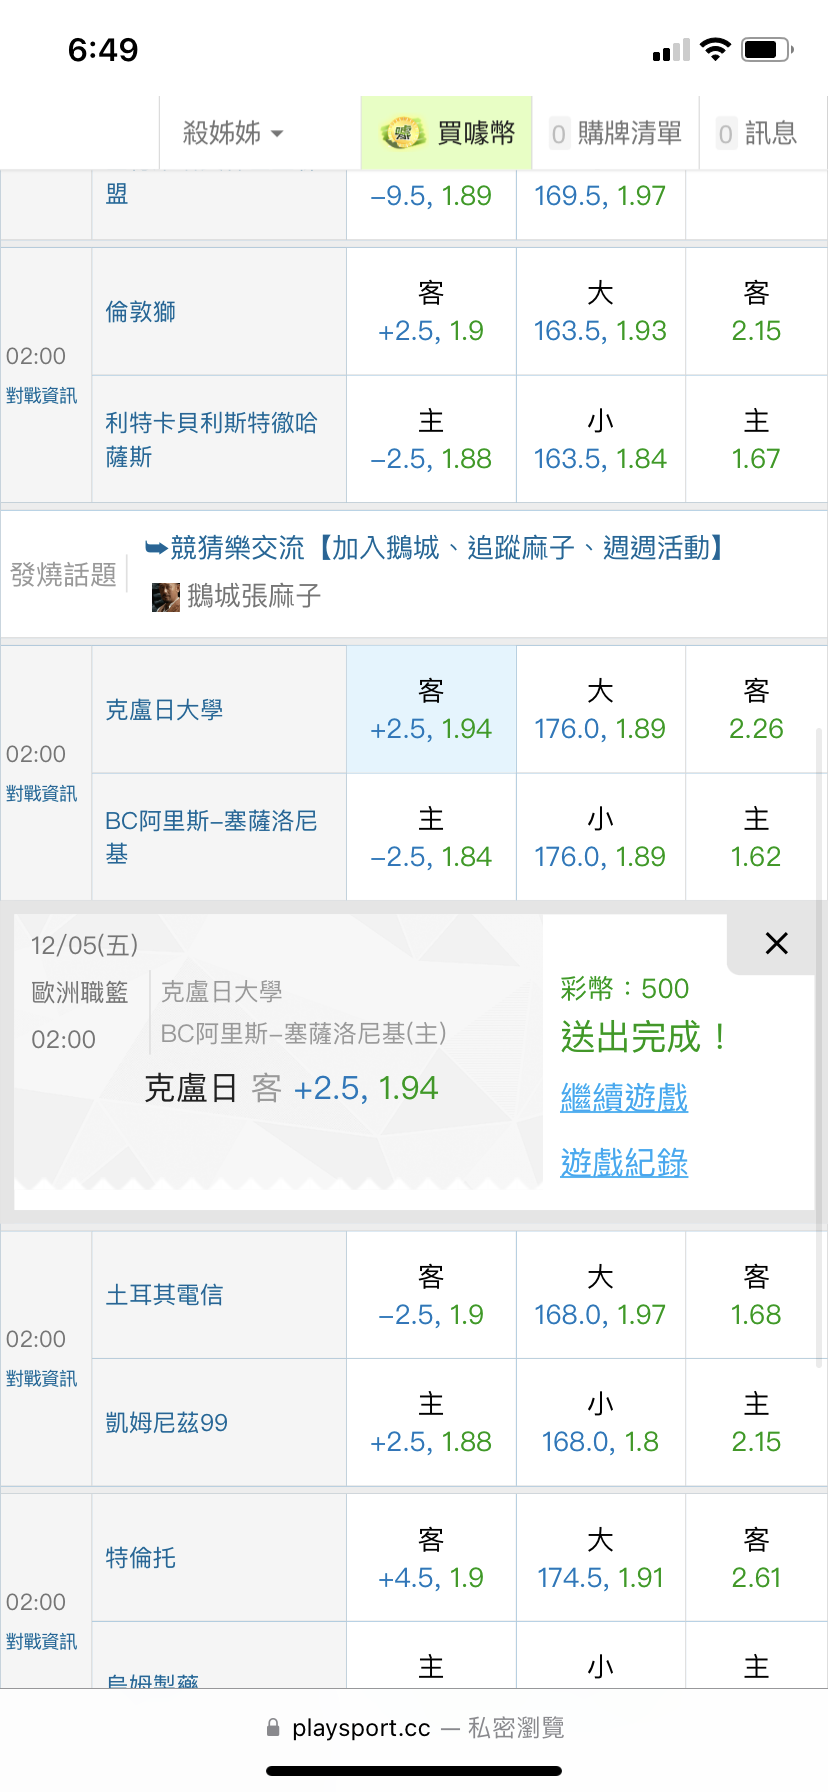
Task: Choose 凱姆尼茲99 under 168.0, 1.8
Action: pos(600,1423)
